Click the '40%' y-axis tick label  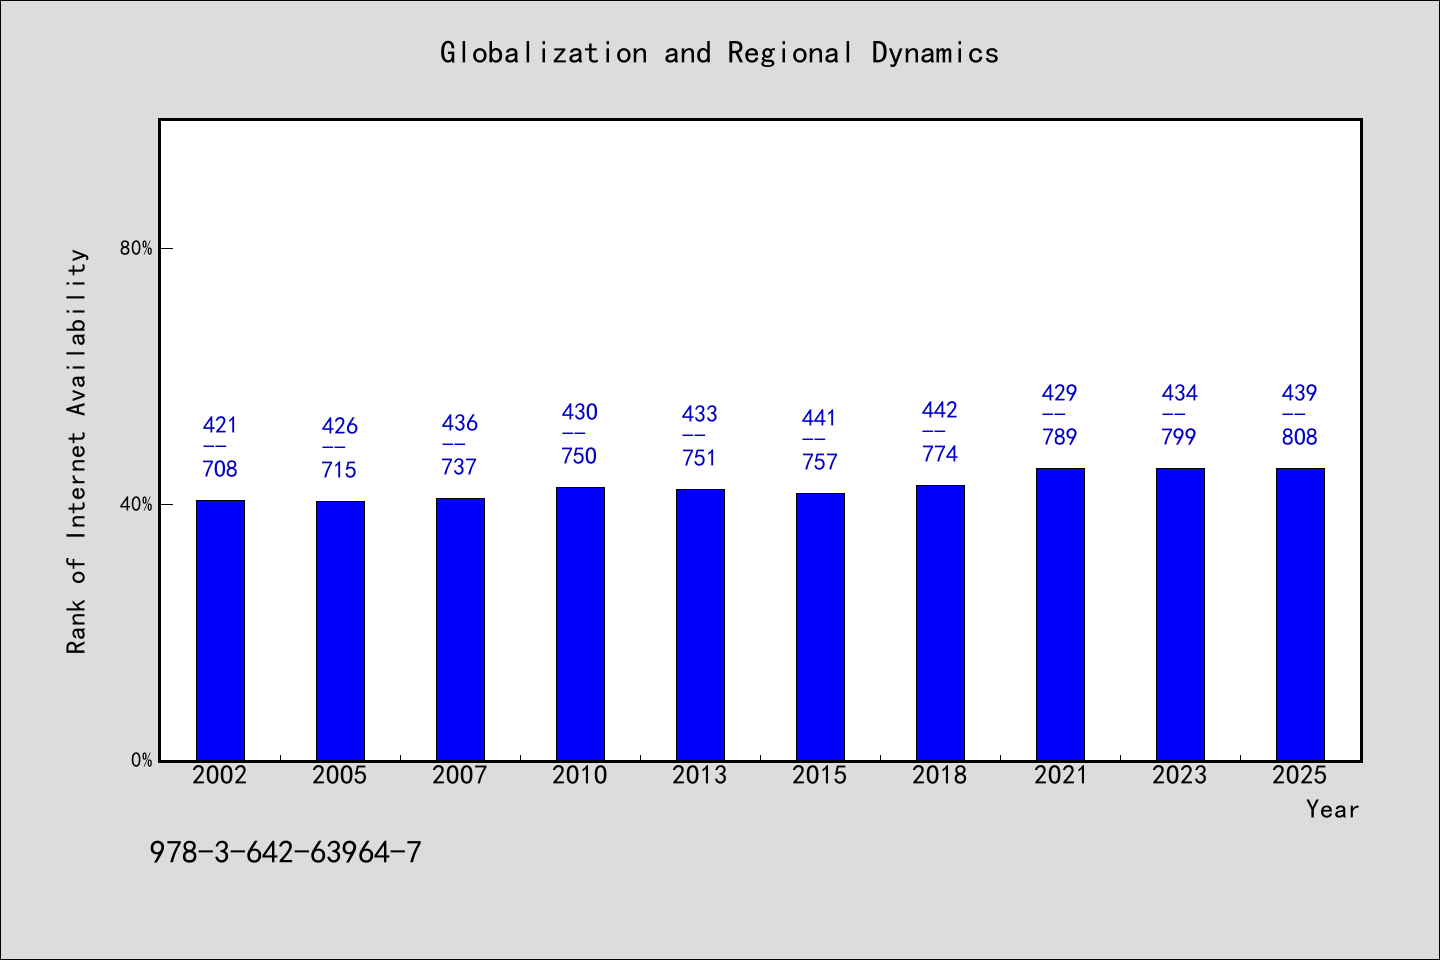click(136, 504)
